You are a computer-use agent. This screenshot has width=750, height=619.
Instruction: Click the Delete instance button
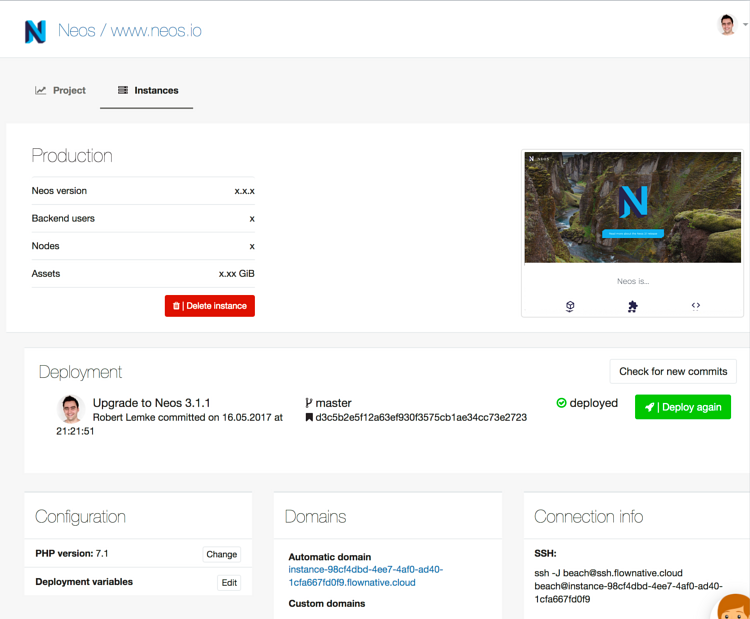(x=210, y=306)
